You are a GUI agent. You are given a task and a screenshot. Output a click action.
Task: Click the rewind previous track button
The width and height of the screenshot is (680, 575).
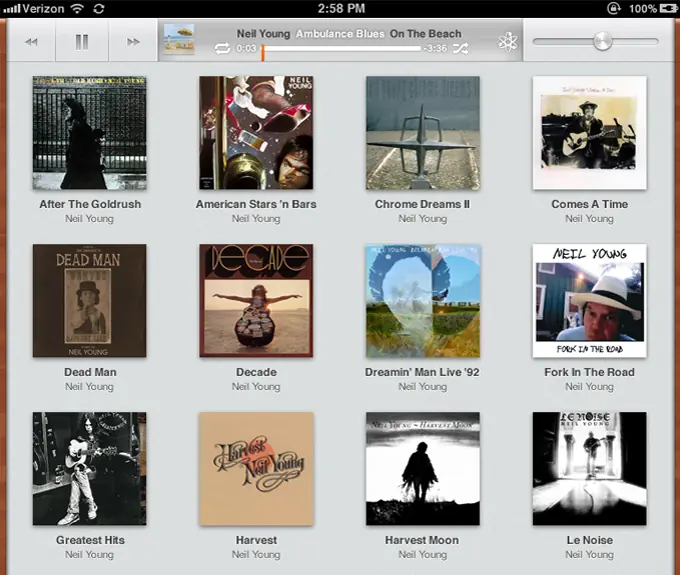(31, 42)
